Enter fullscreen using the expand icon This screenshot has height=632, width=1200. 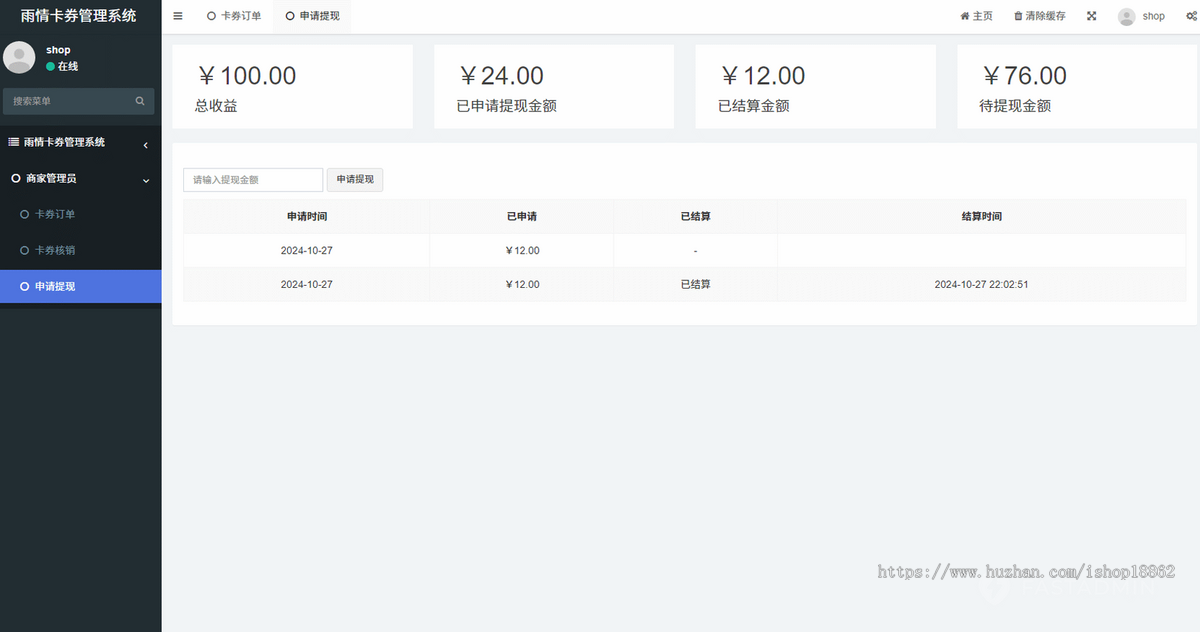[x=1090, y=15]
